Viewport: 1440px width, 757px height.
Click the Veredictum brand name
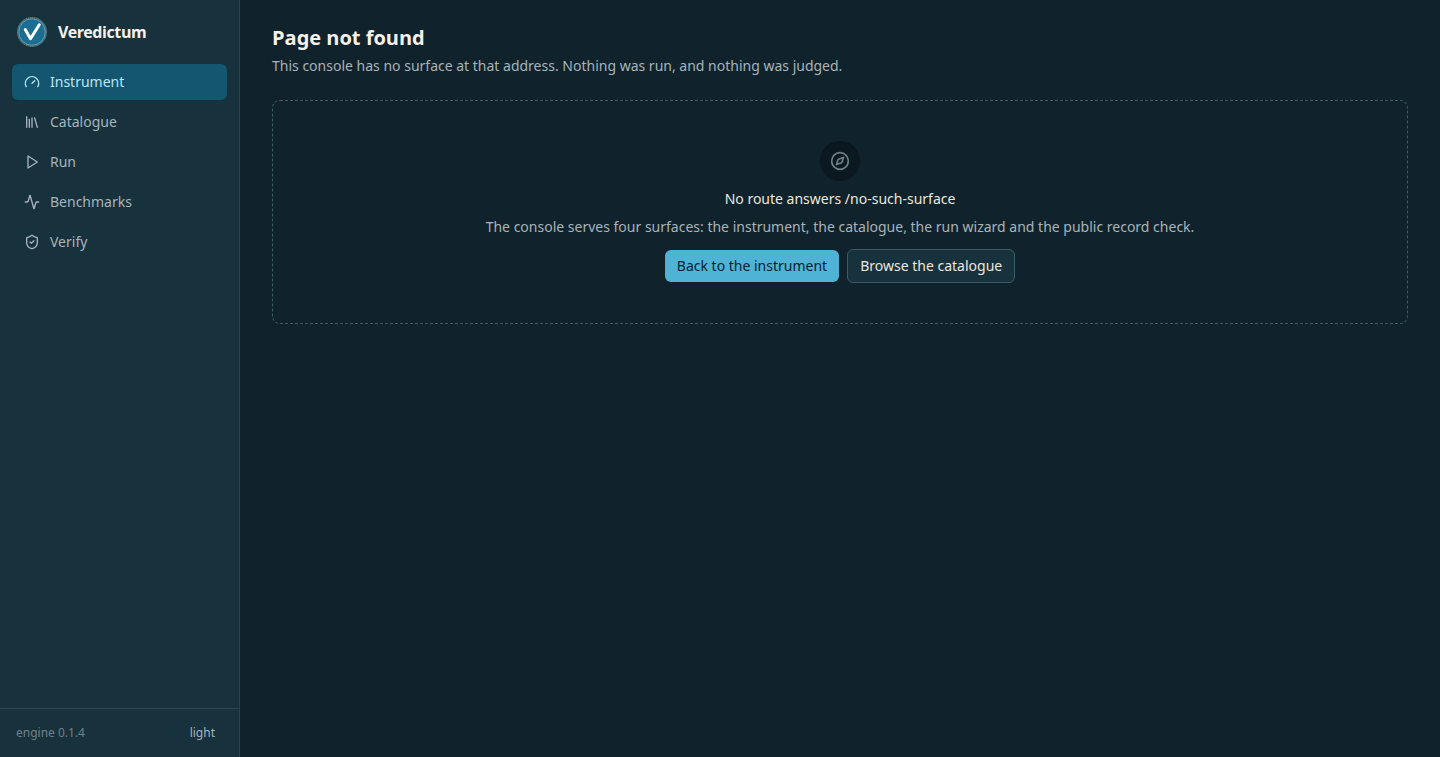(x=102, y=32)
